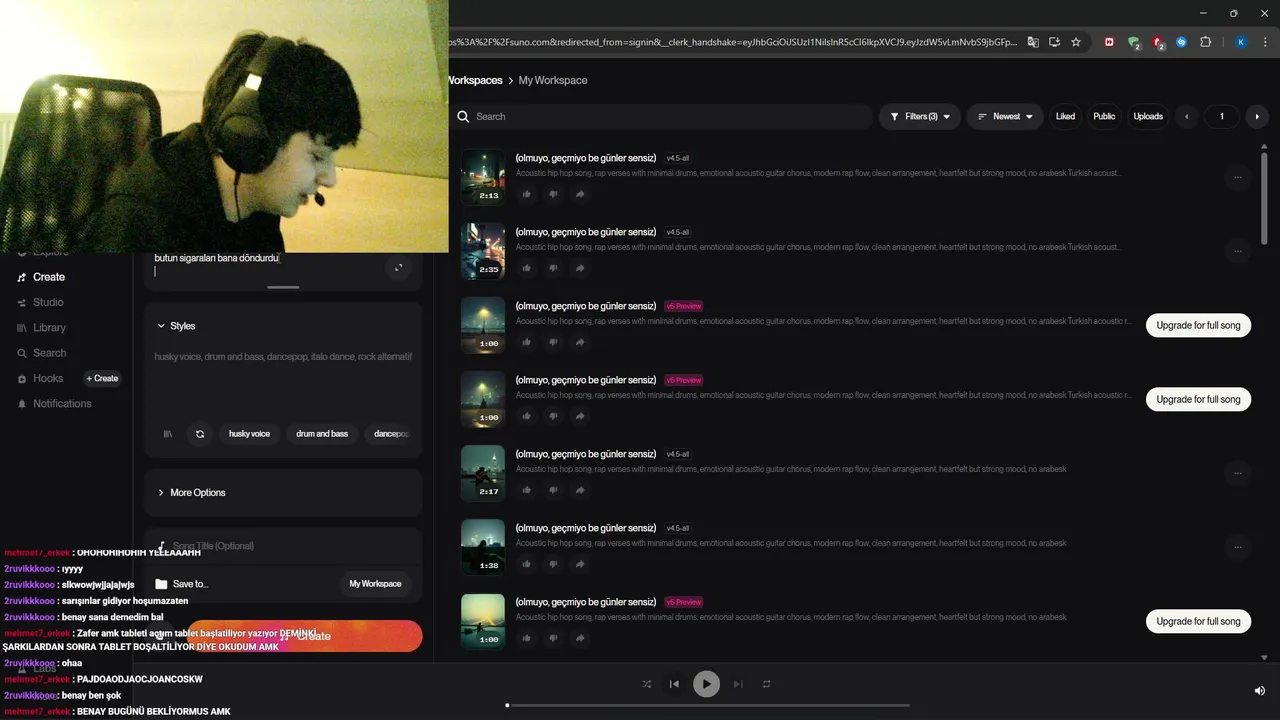Select My Workspace as save destination
Viewport: 1280px width, 720px height.
tap(375, 584)
